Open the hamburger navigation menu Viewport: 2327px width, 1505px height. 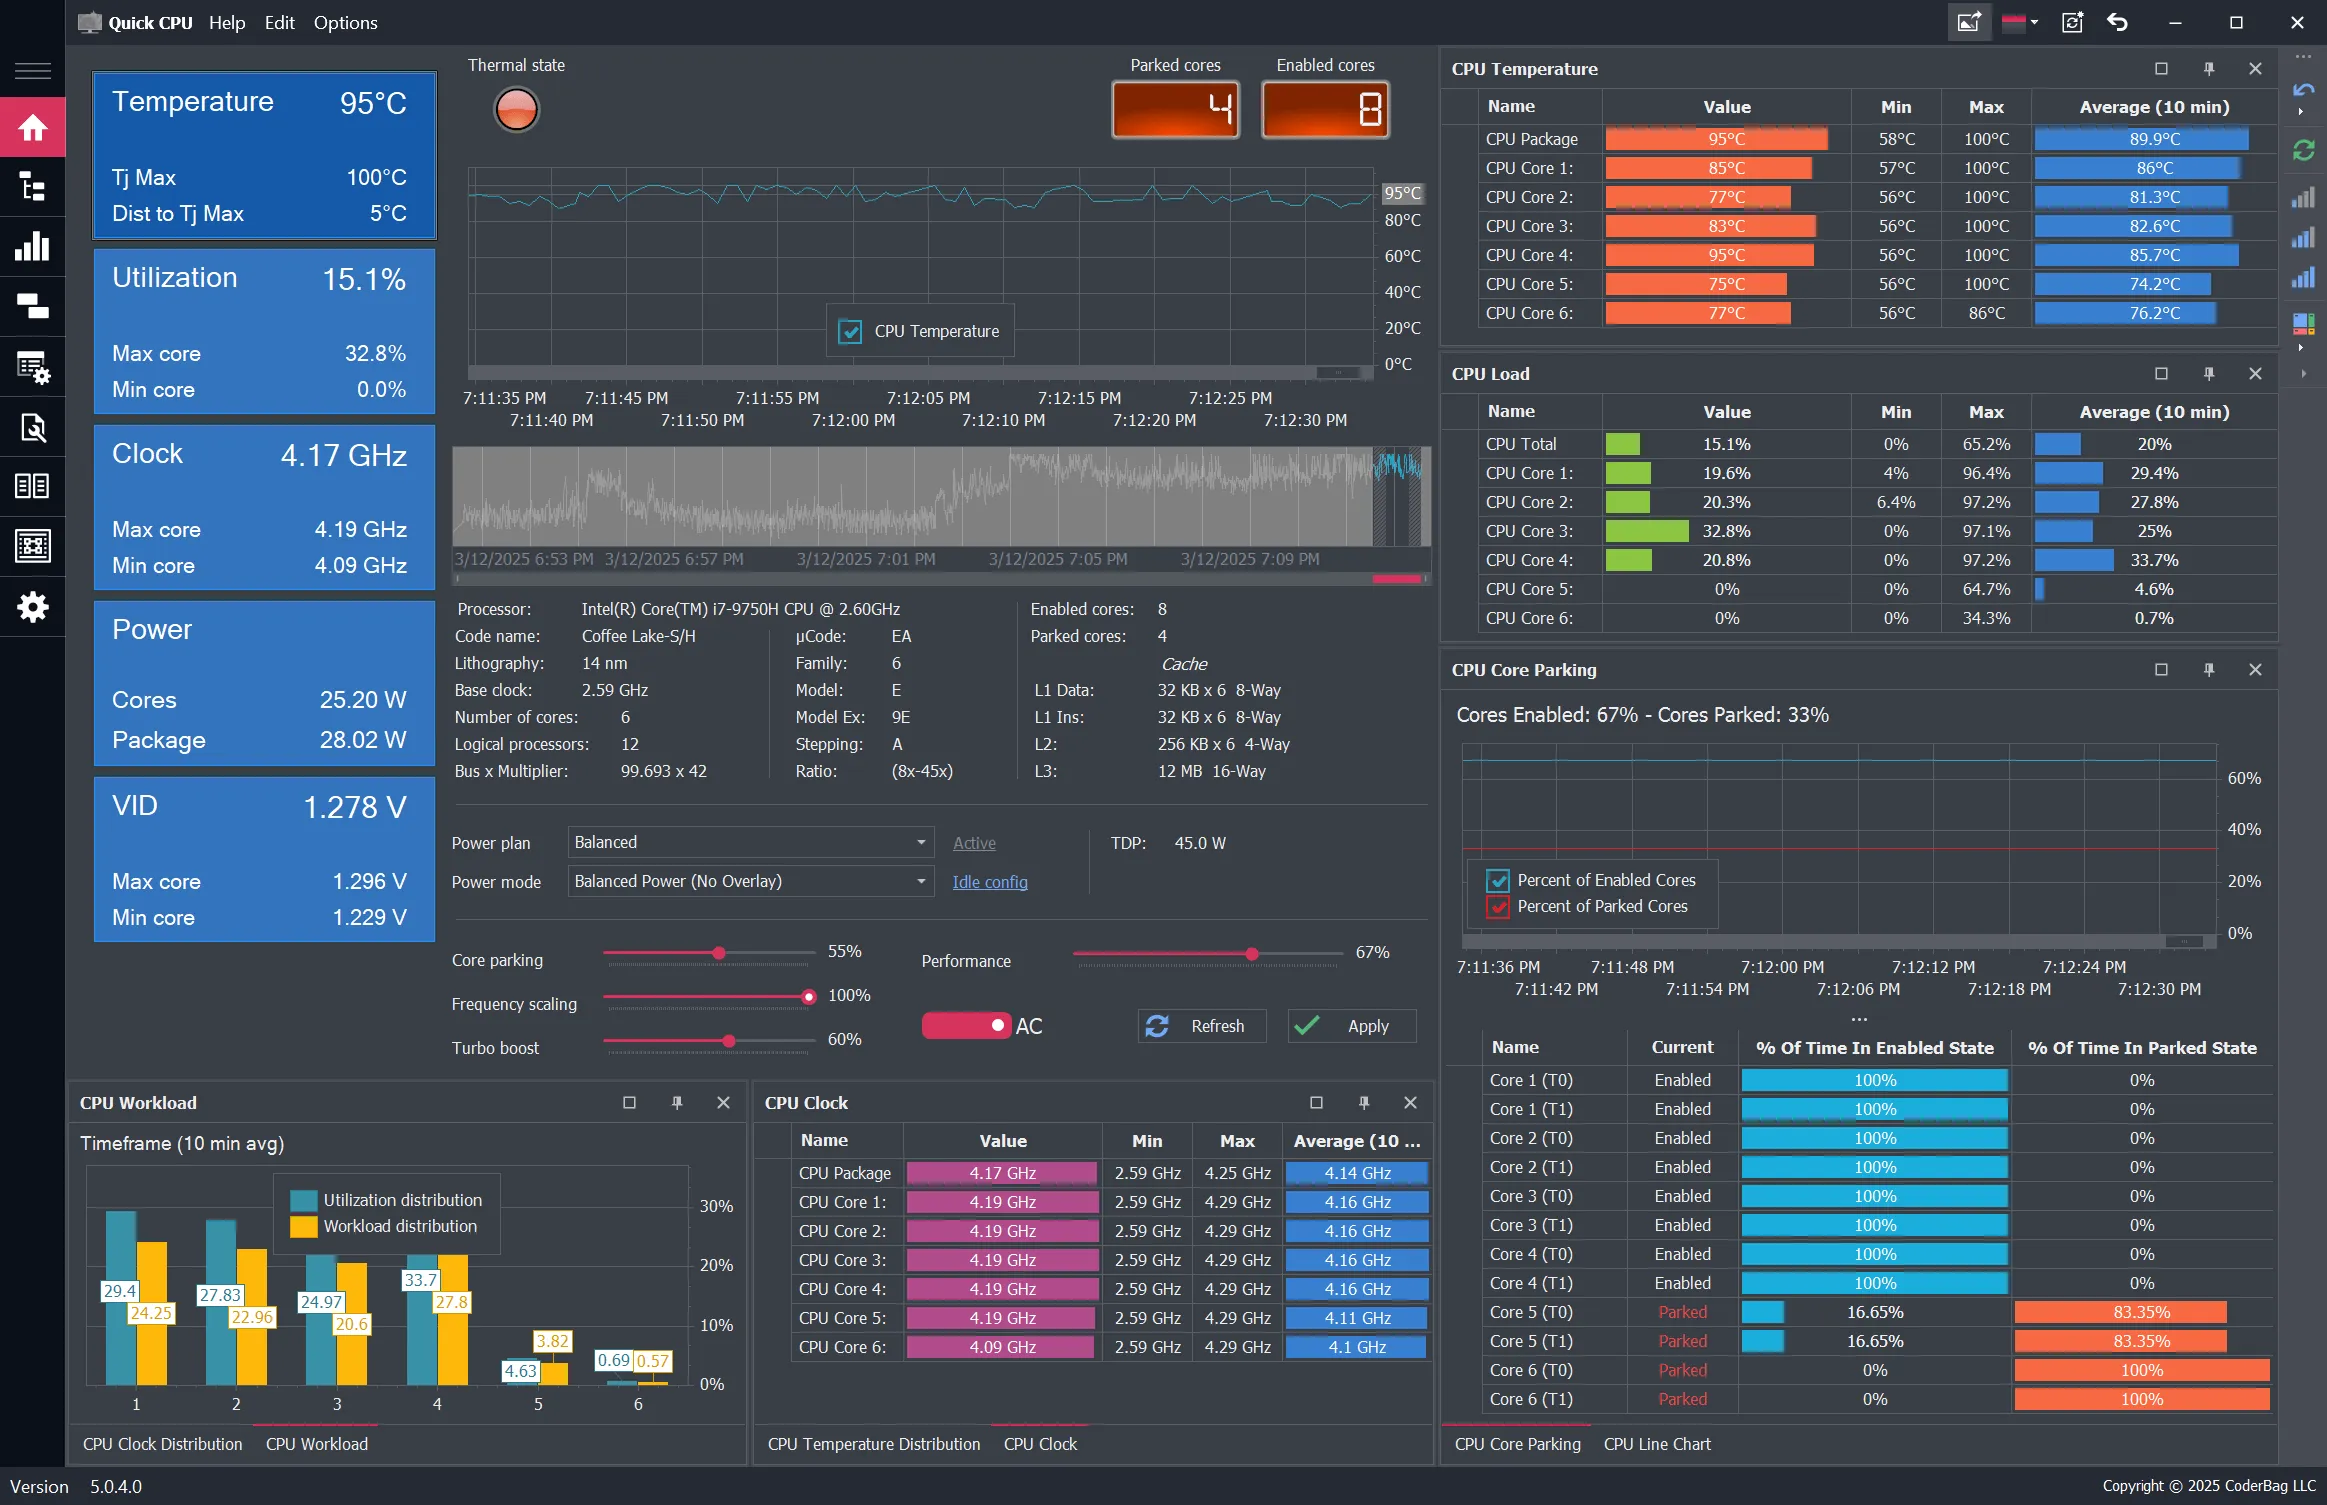pos(33,70)
